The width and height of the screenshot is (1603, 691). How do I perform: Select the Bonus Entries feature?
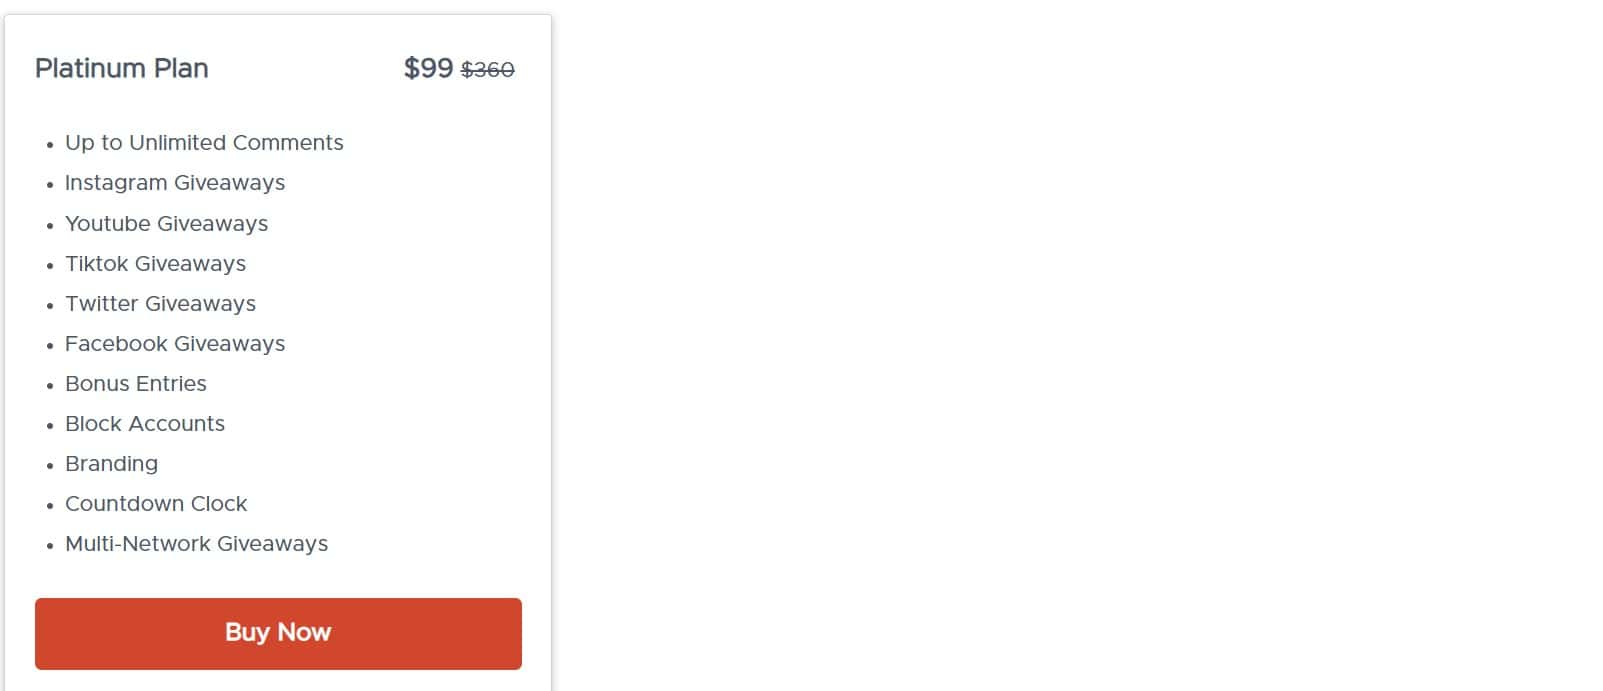[x=136, y=384]
